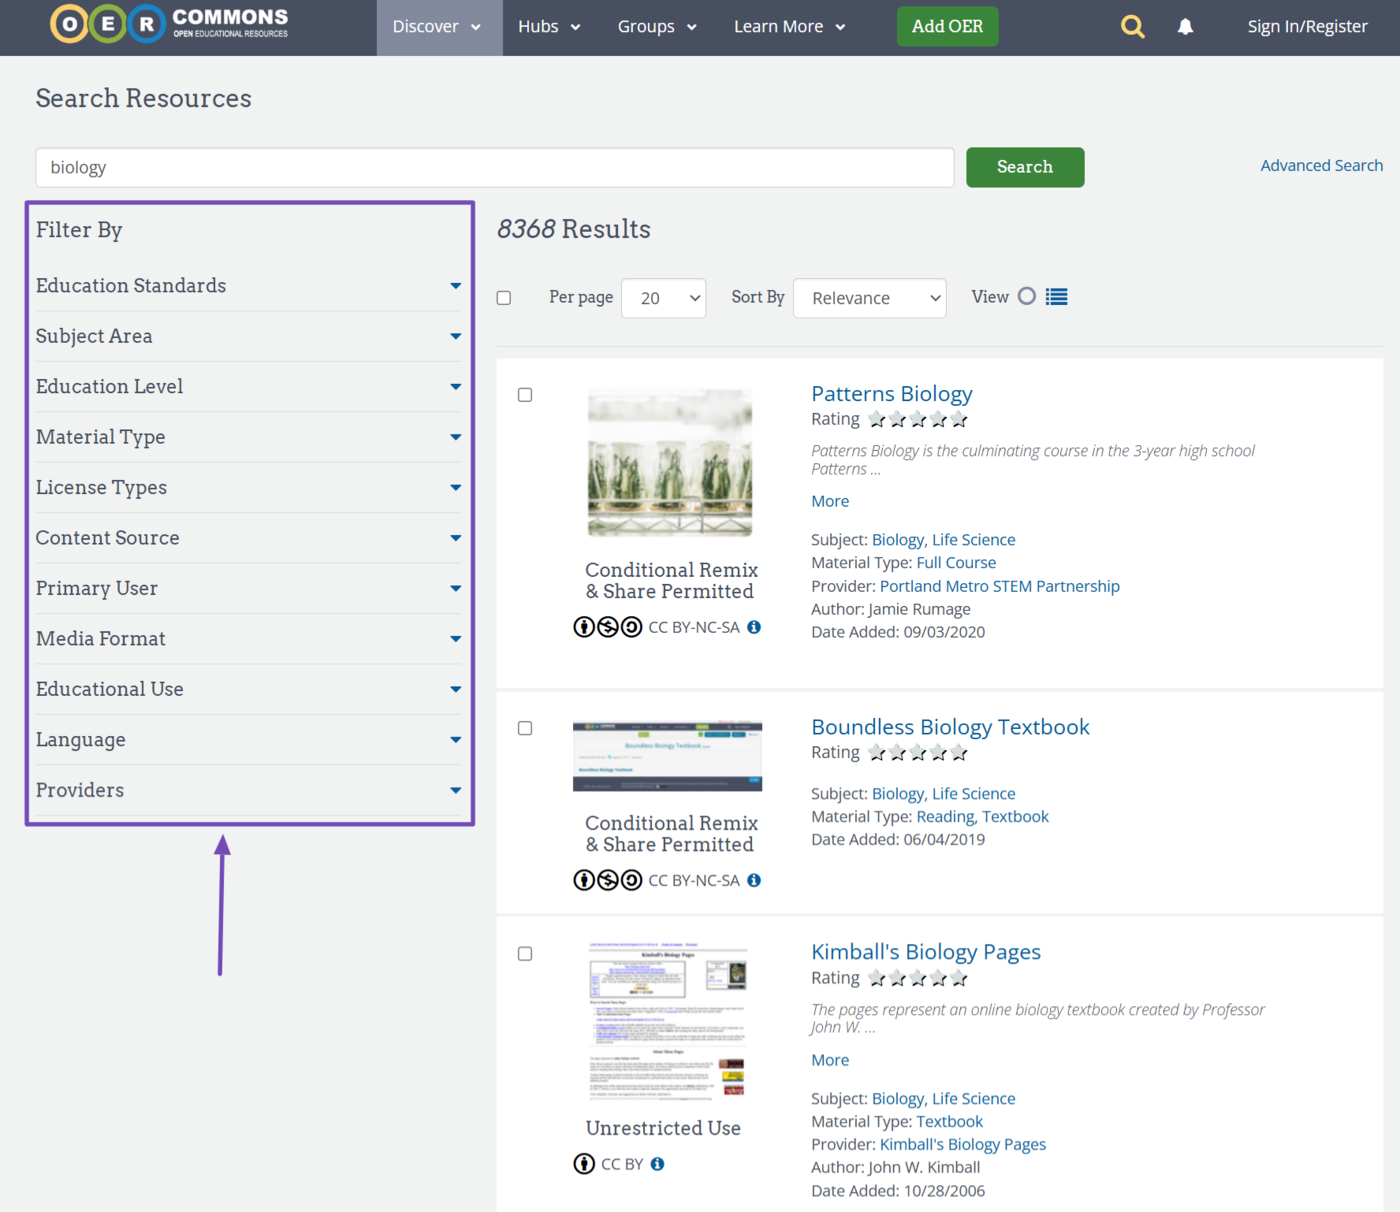Expand Language filter
Image resolution: width=1400 pixels, height=1212 pixels.
(249, 740)
